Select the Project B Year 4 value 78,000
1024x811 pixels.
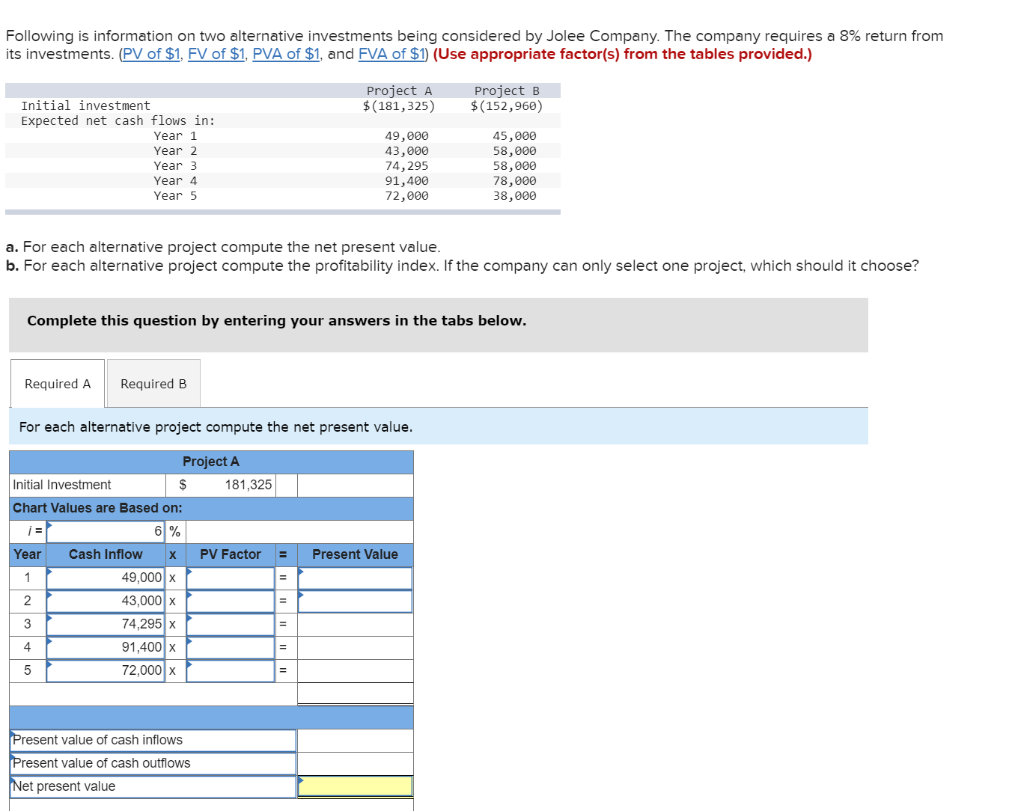pyautogui.click(x=515, y=181)
